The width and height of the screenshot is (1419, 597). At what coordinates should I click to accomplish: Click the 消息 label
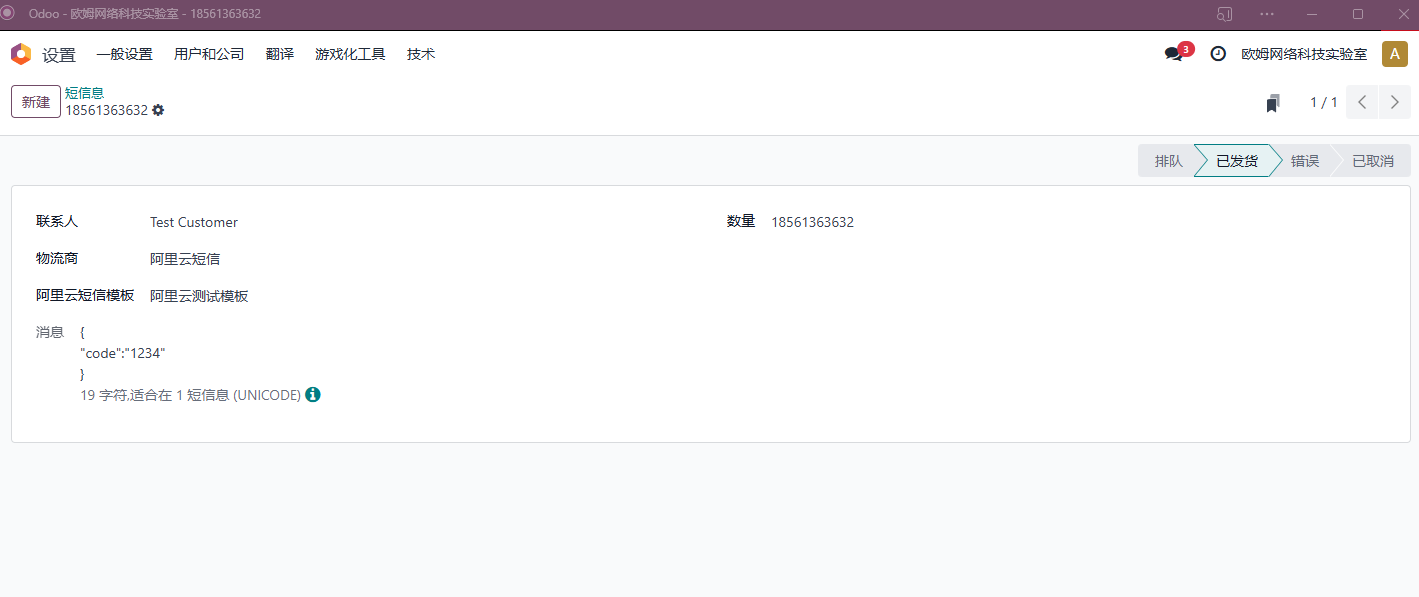click(x=50, y=332)
